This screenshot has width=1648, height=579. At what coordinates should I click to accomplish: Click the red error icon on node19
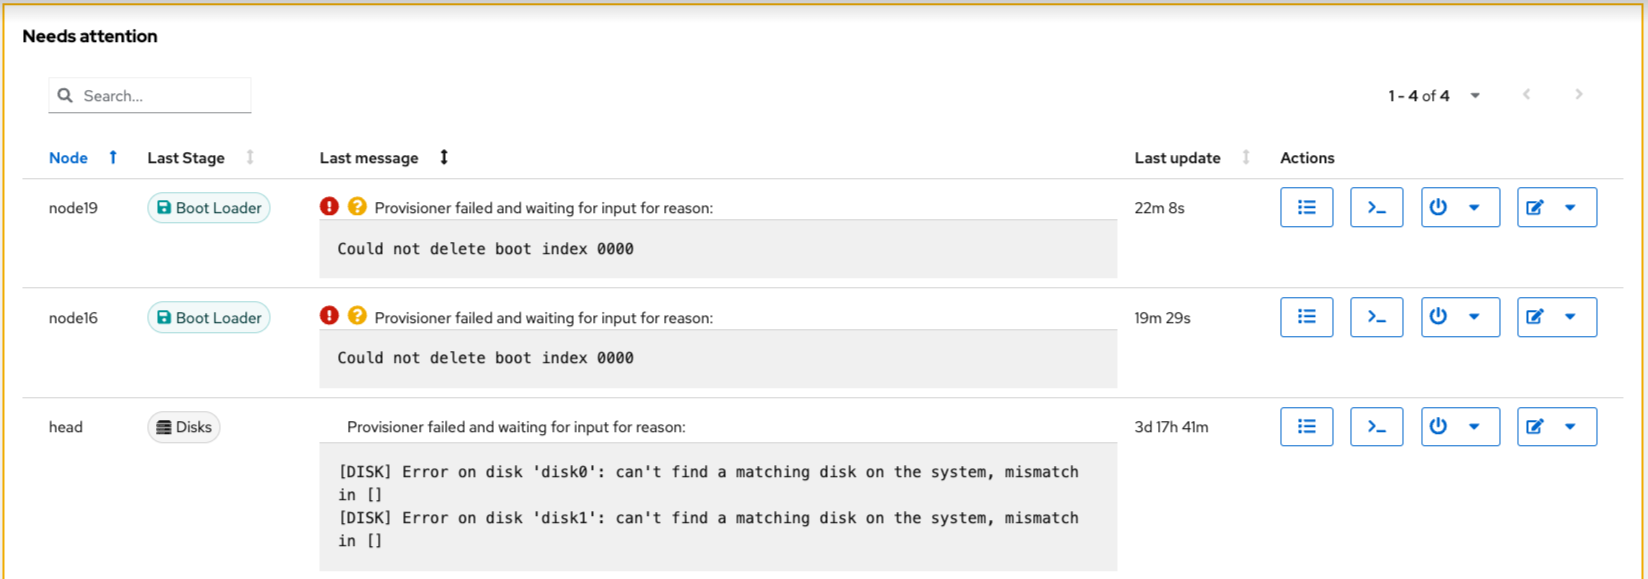[329, 206]
